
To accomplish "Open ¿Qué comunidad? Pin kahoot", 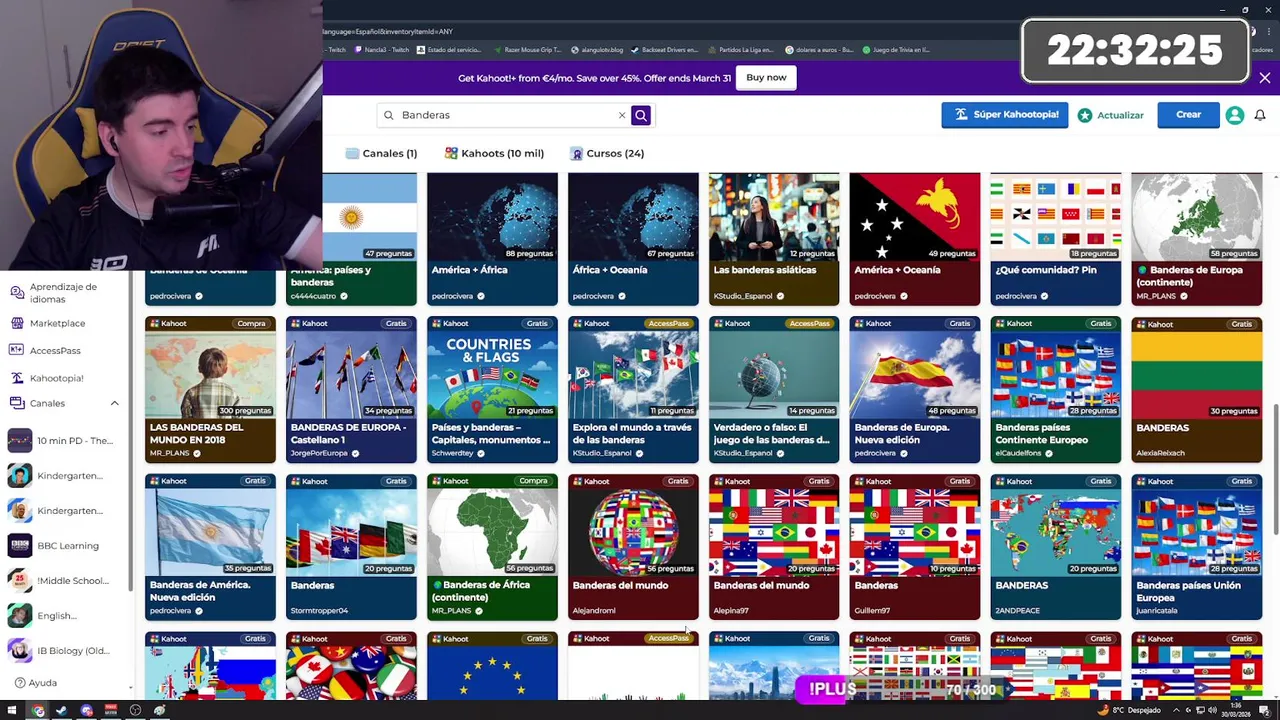I will pos(1056,240).
